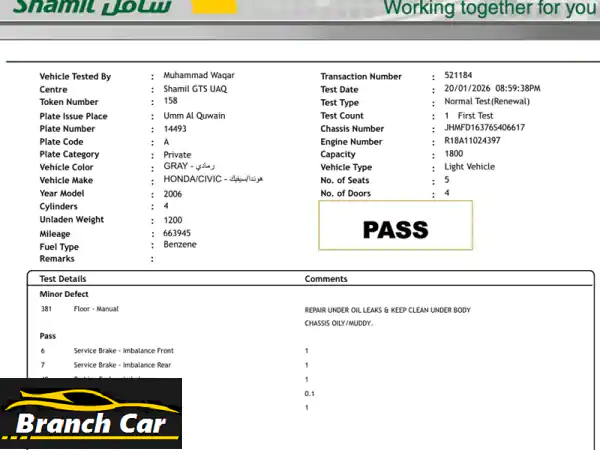Click the HONDA/CIVIC vehicle make value
The image size is (600, 450).
[194, 180]
